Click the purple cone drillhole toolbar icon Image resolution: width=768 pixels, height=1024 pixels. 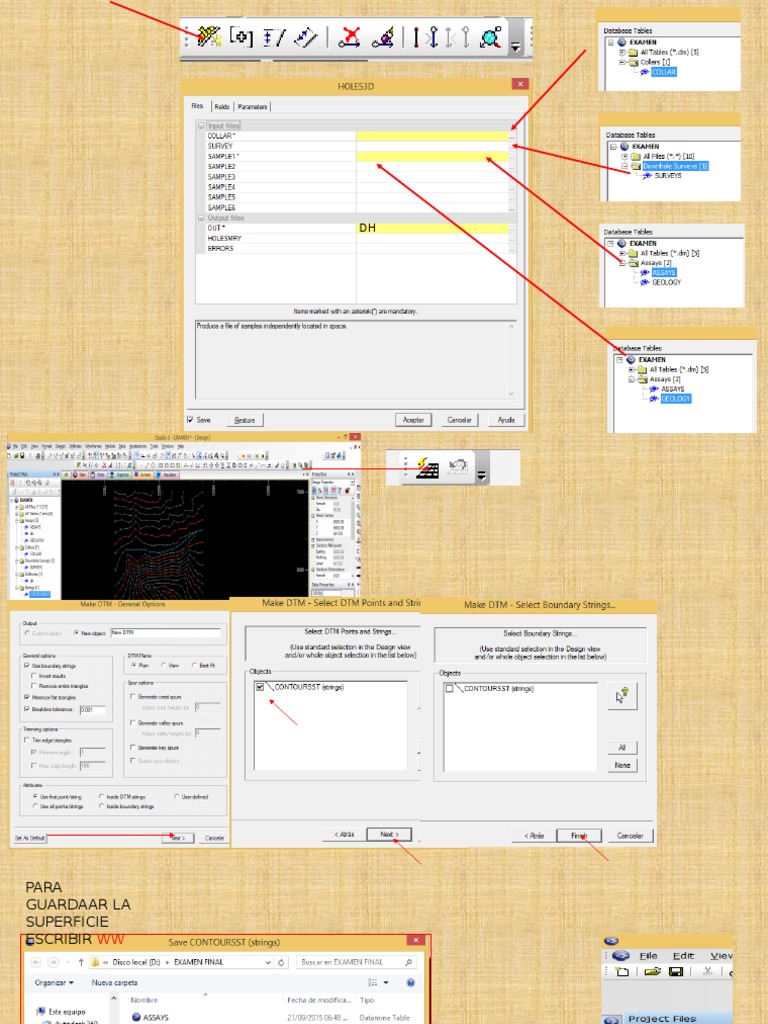[383, 38]
